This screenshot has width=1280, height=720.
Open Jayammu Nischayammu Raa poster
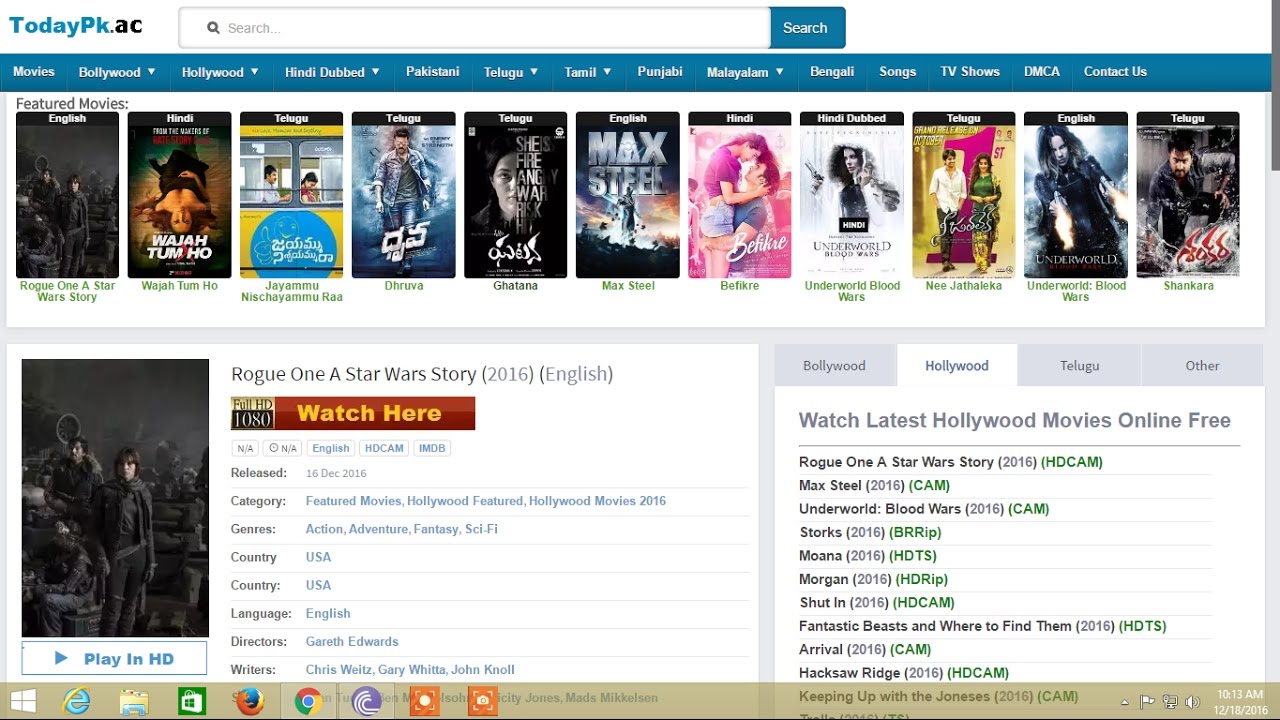[291, 195]
